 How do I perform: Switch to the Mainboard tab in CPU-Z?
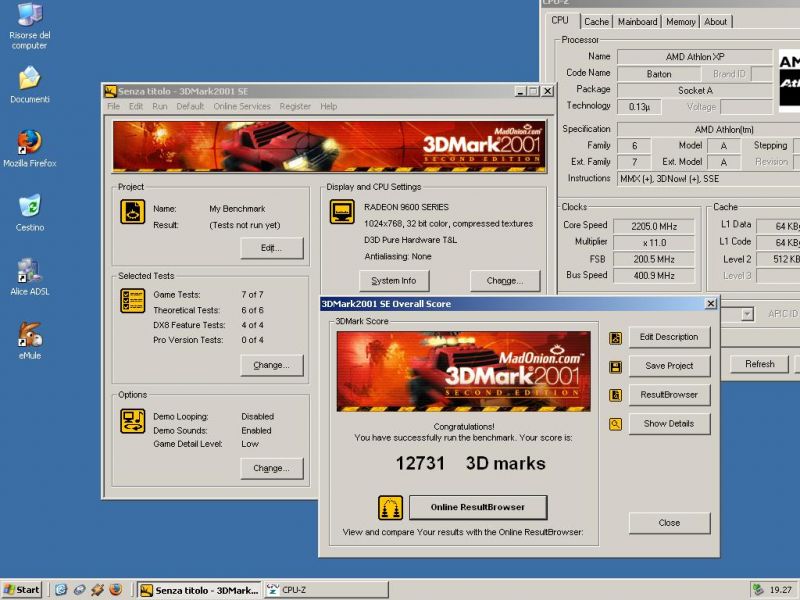coord(637,22)
